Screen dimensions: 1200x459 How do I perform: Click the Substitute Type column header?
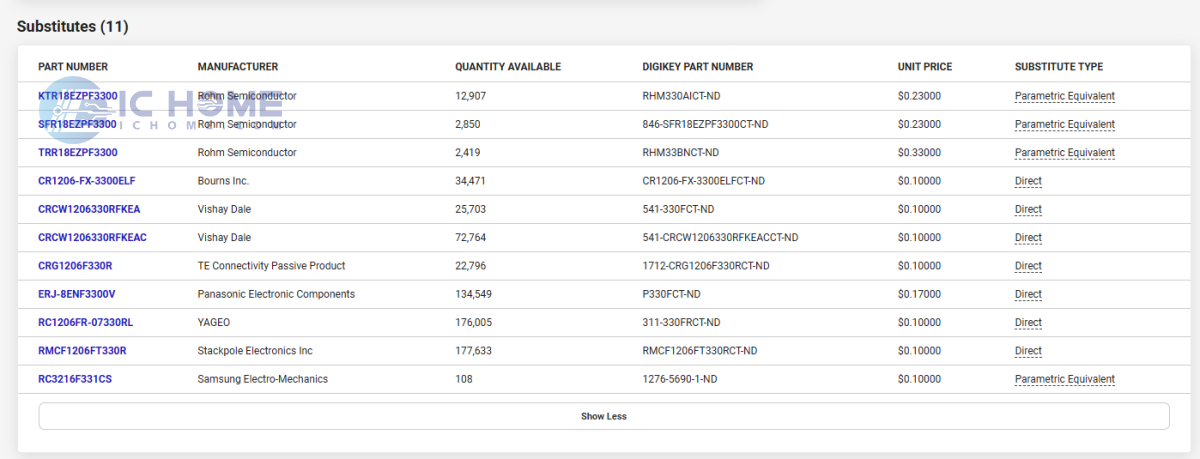tap(1058, 67)
